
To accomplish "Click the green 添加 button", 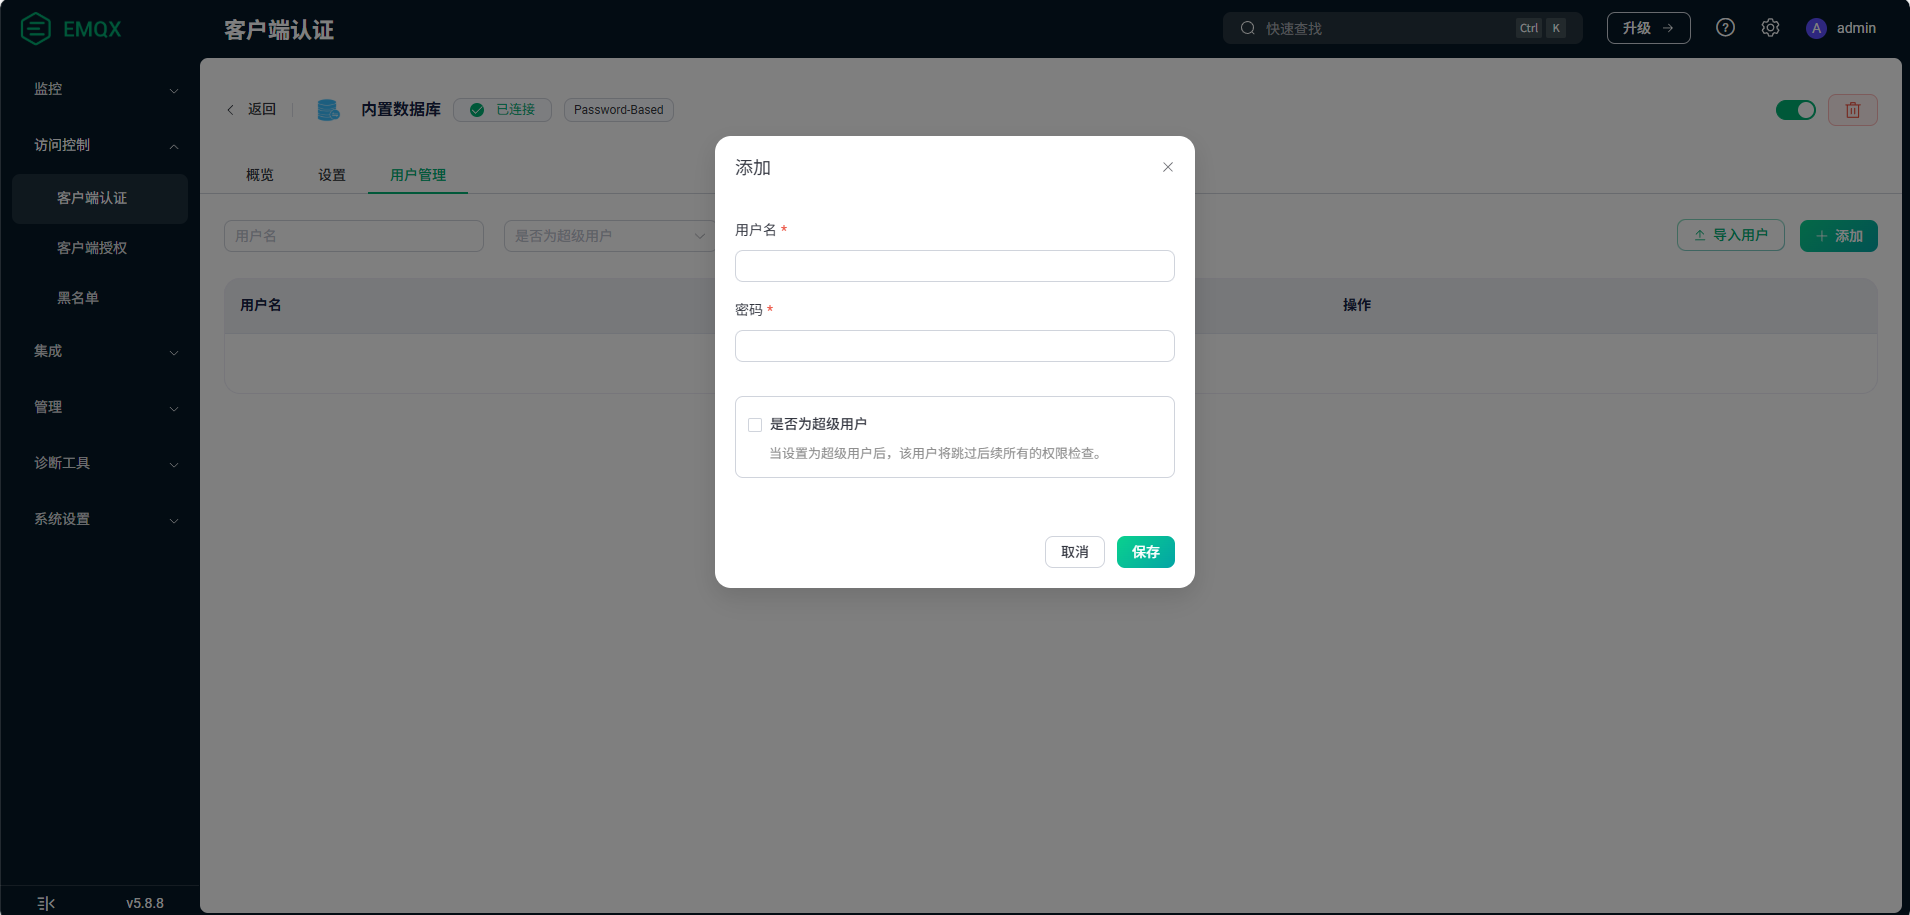I will [x=1839, y=236].
